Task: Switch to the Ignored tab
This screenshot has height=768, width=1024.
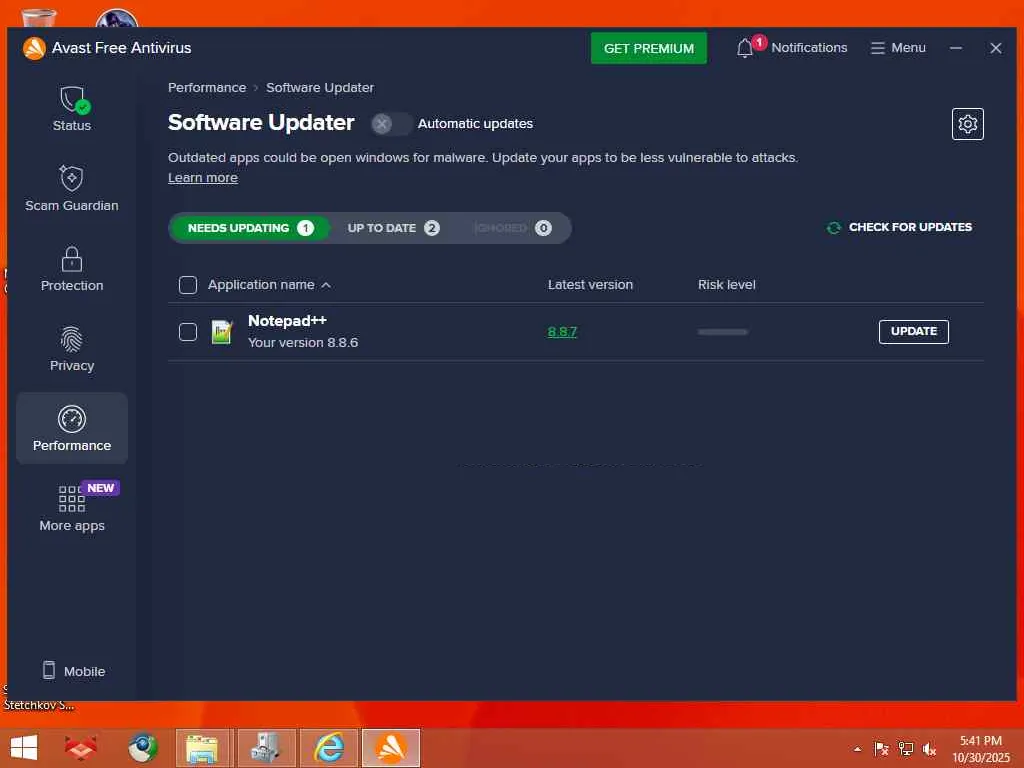Action: tap(513, 228)
